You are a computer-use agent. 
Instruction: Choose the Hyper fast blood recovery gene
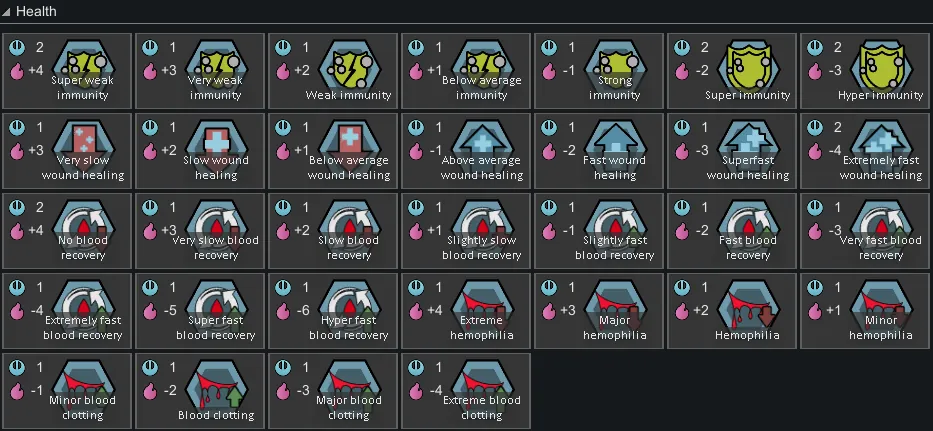tap(333, 311)
